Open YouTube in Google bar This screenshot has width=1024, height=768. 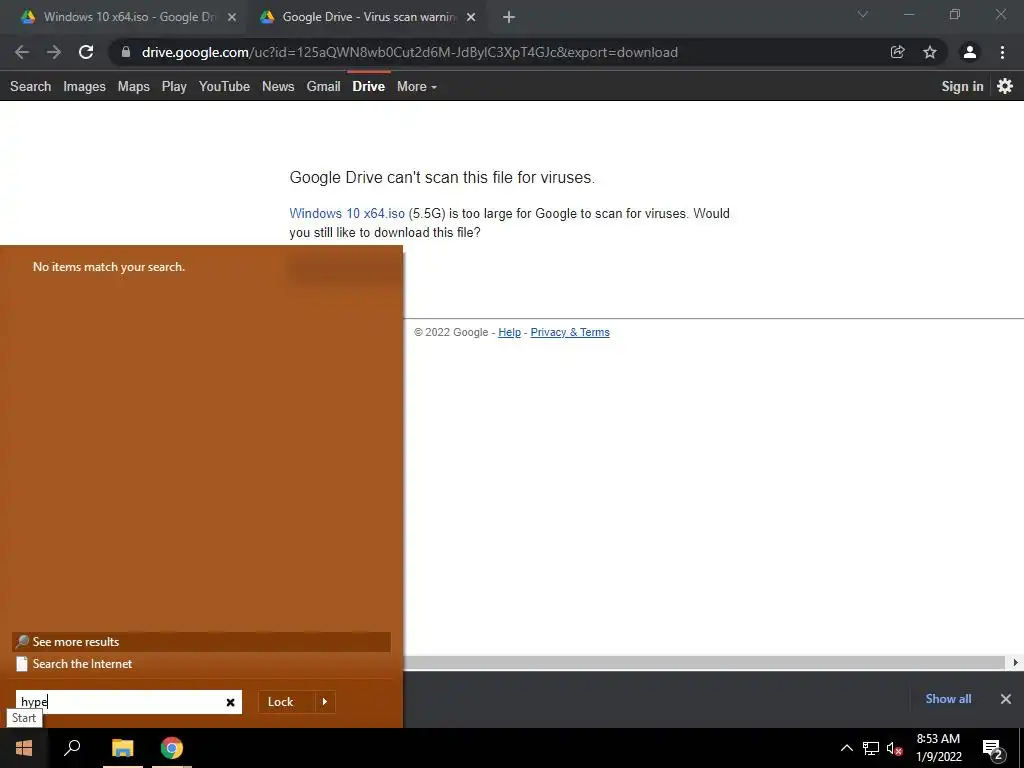click(225, 86)
